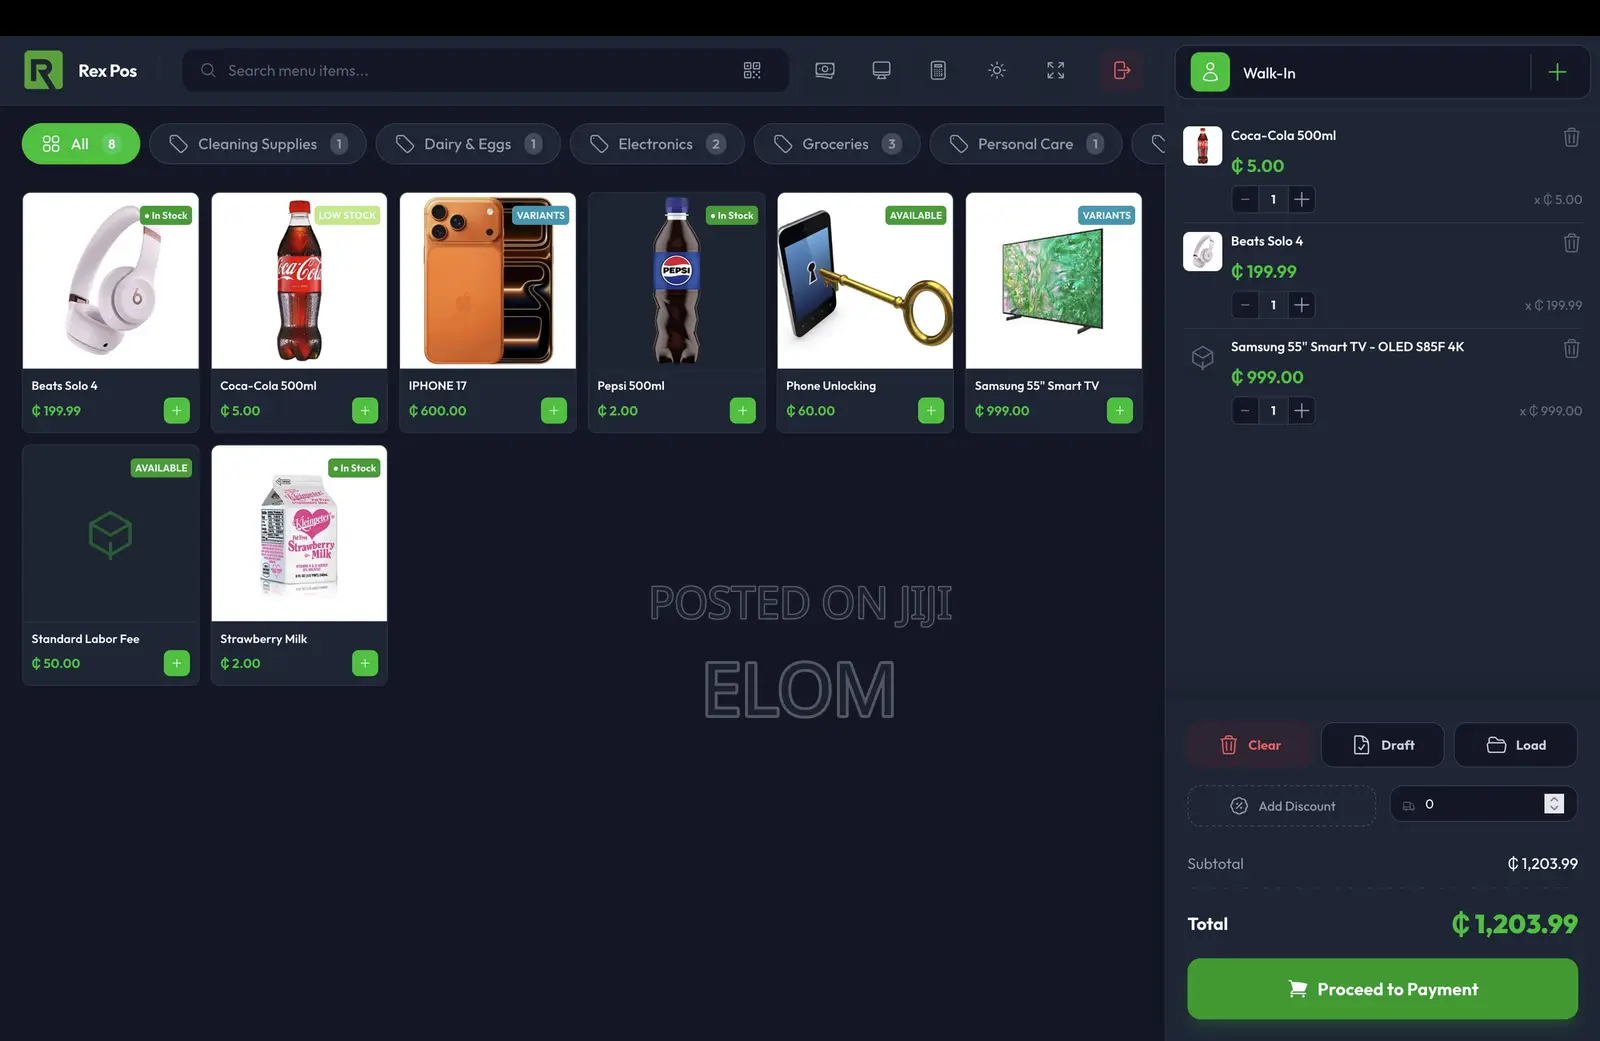The image size is (1600, 1041).
Task: Select the All category tab
Action: point(81,144)
